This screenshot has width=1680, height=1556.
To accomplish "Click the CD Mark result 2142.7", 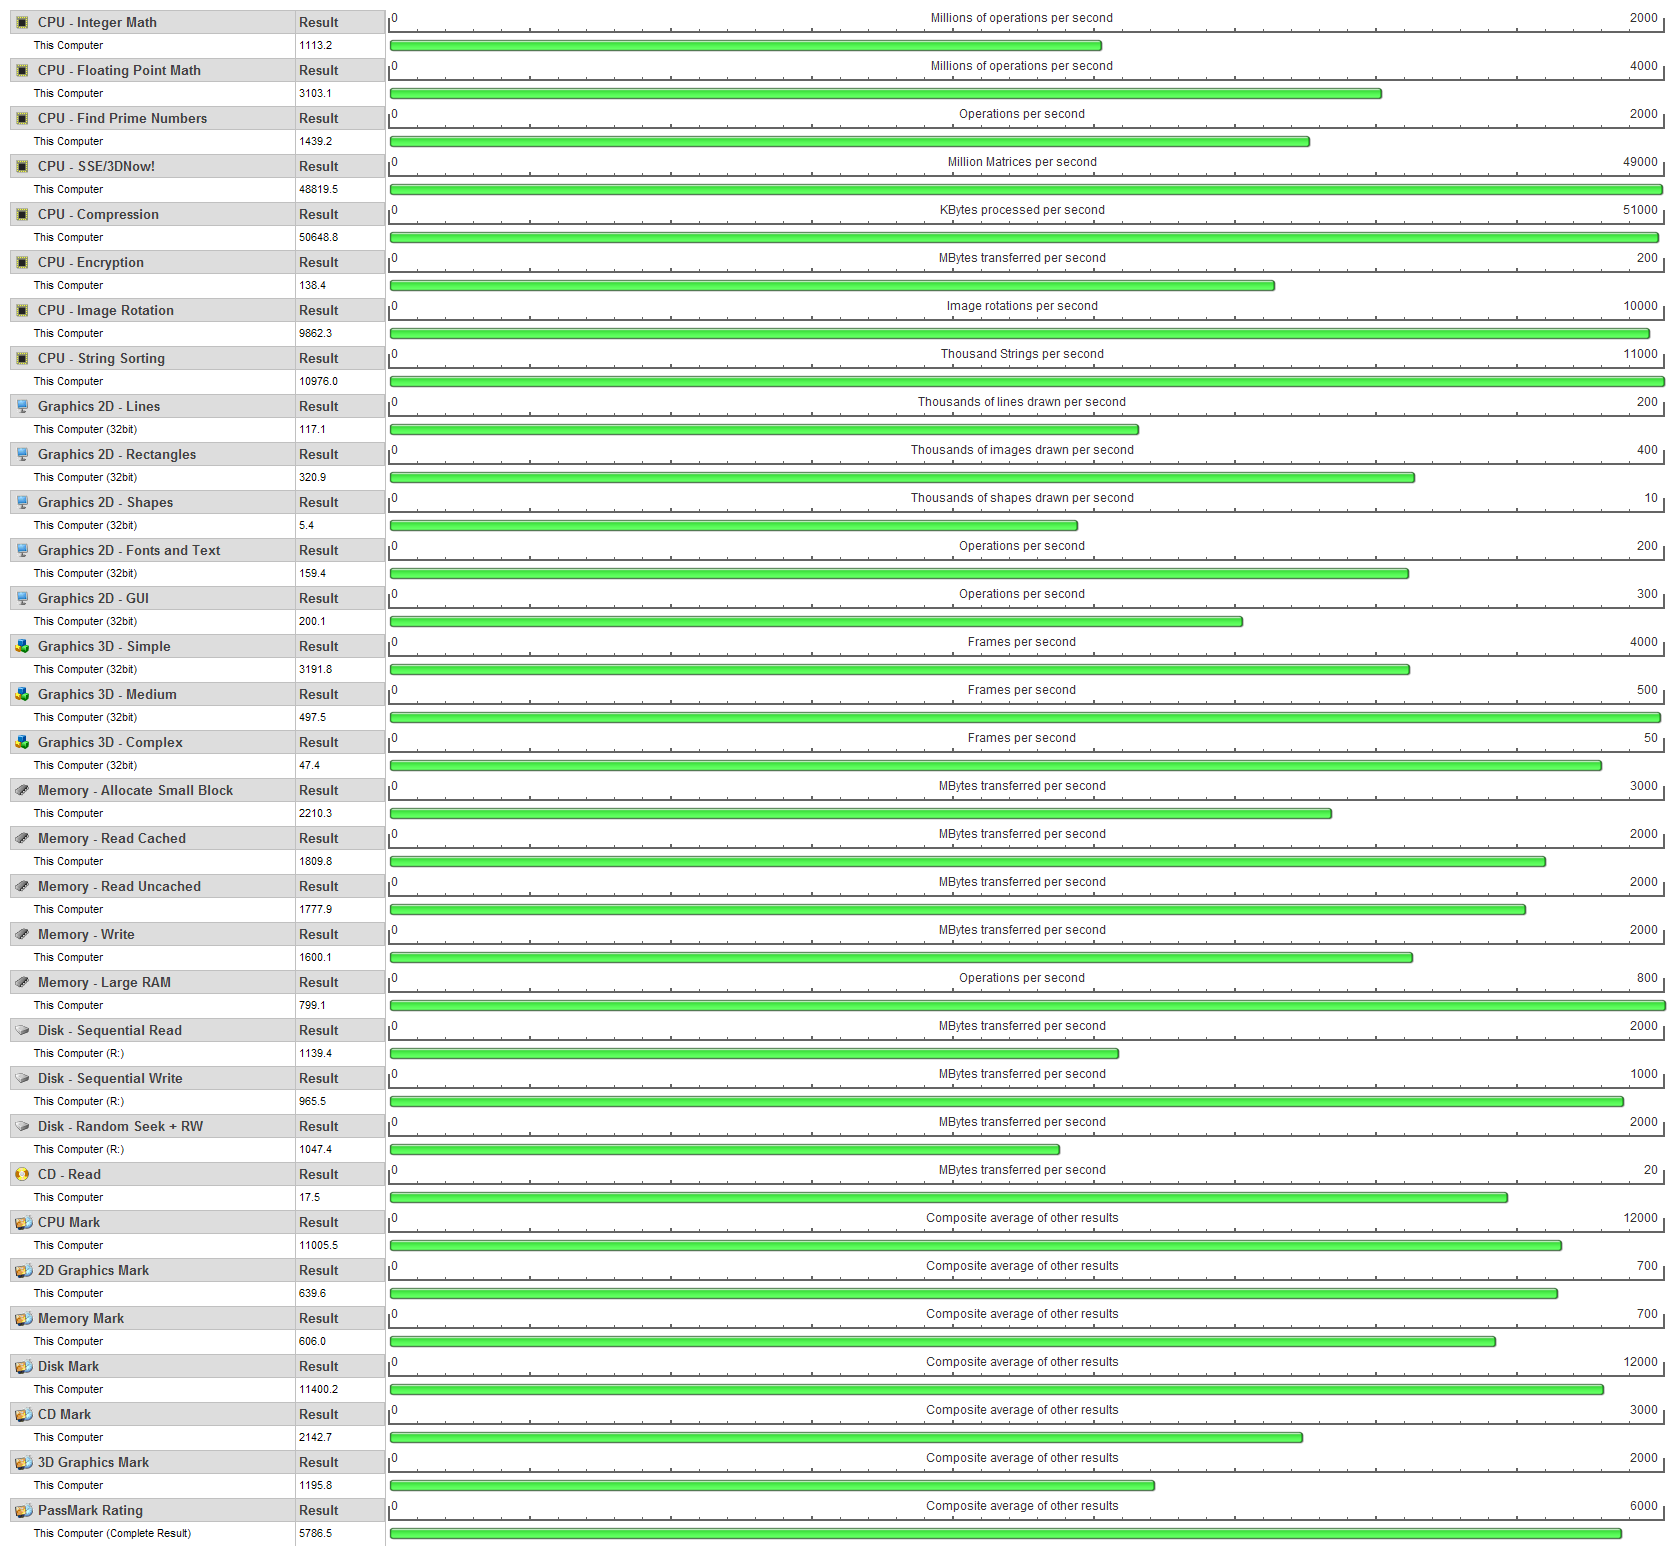I will pos(315,1437).
